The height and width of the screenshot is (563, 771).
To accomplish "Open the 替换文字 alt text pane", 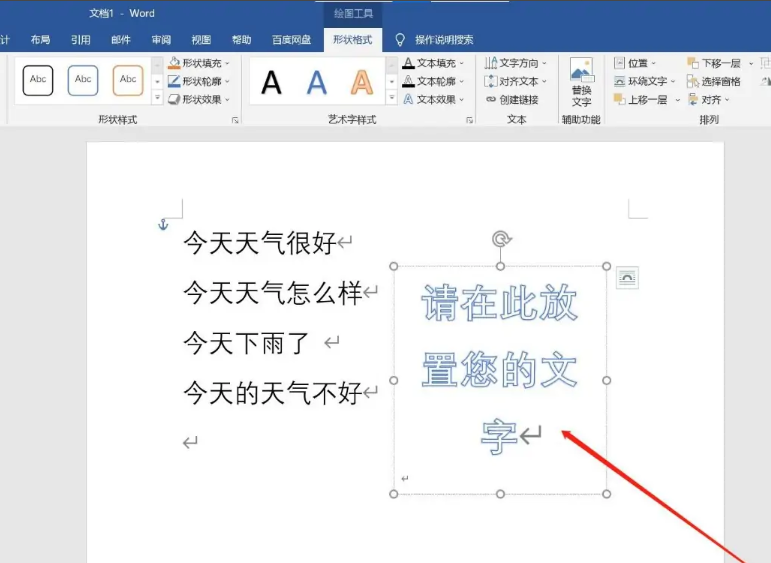I will click(581, 82).
